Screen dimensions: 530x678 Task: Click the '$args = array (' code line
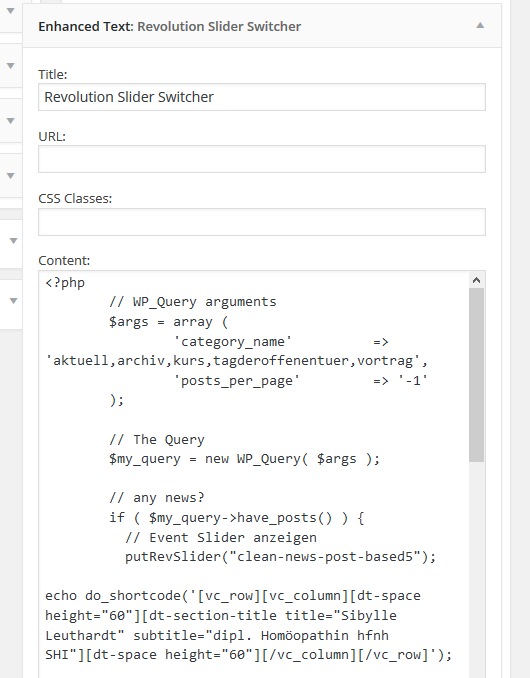pyautogui.click(x=169, y=322)
